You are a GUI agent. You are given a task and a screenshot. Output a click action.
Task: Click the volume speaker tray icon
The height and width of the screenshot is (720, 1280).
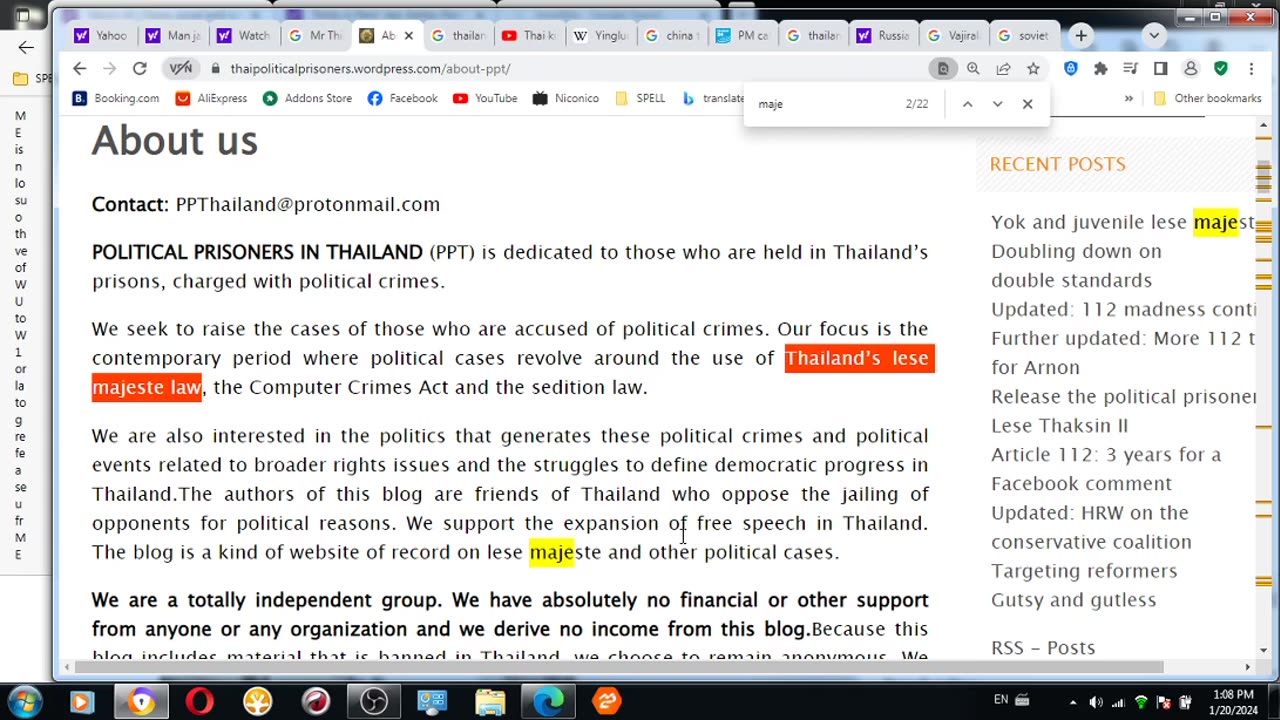click(1096, 702)
